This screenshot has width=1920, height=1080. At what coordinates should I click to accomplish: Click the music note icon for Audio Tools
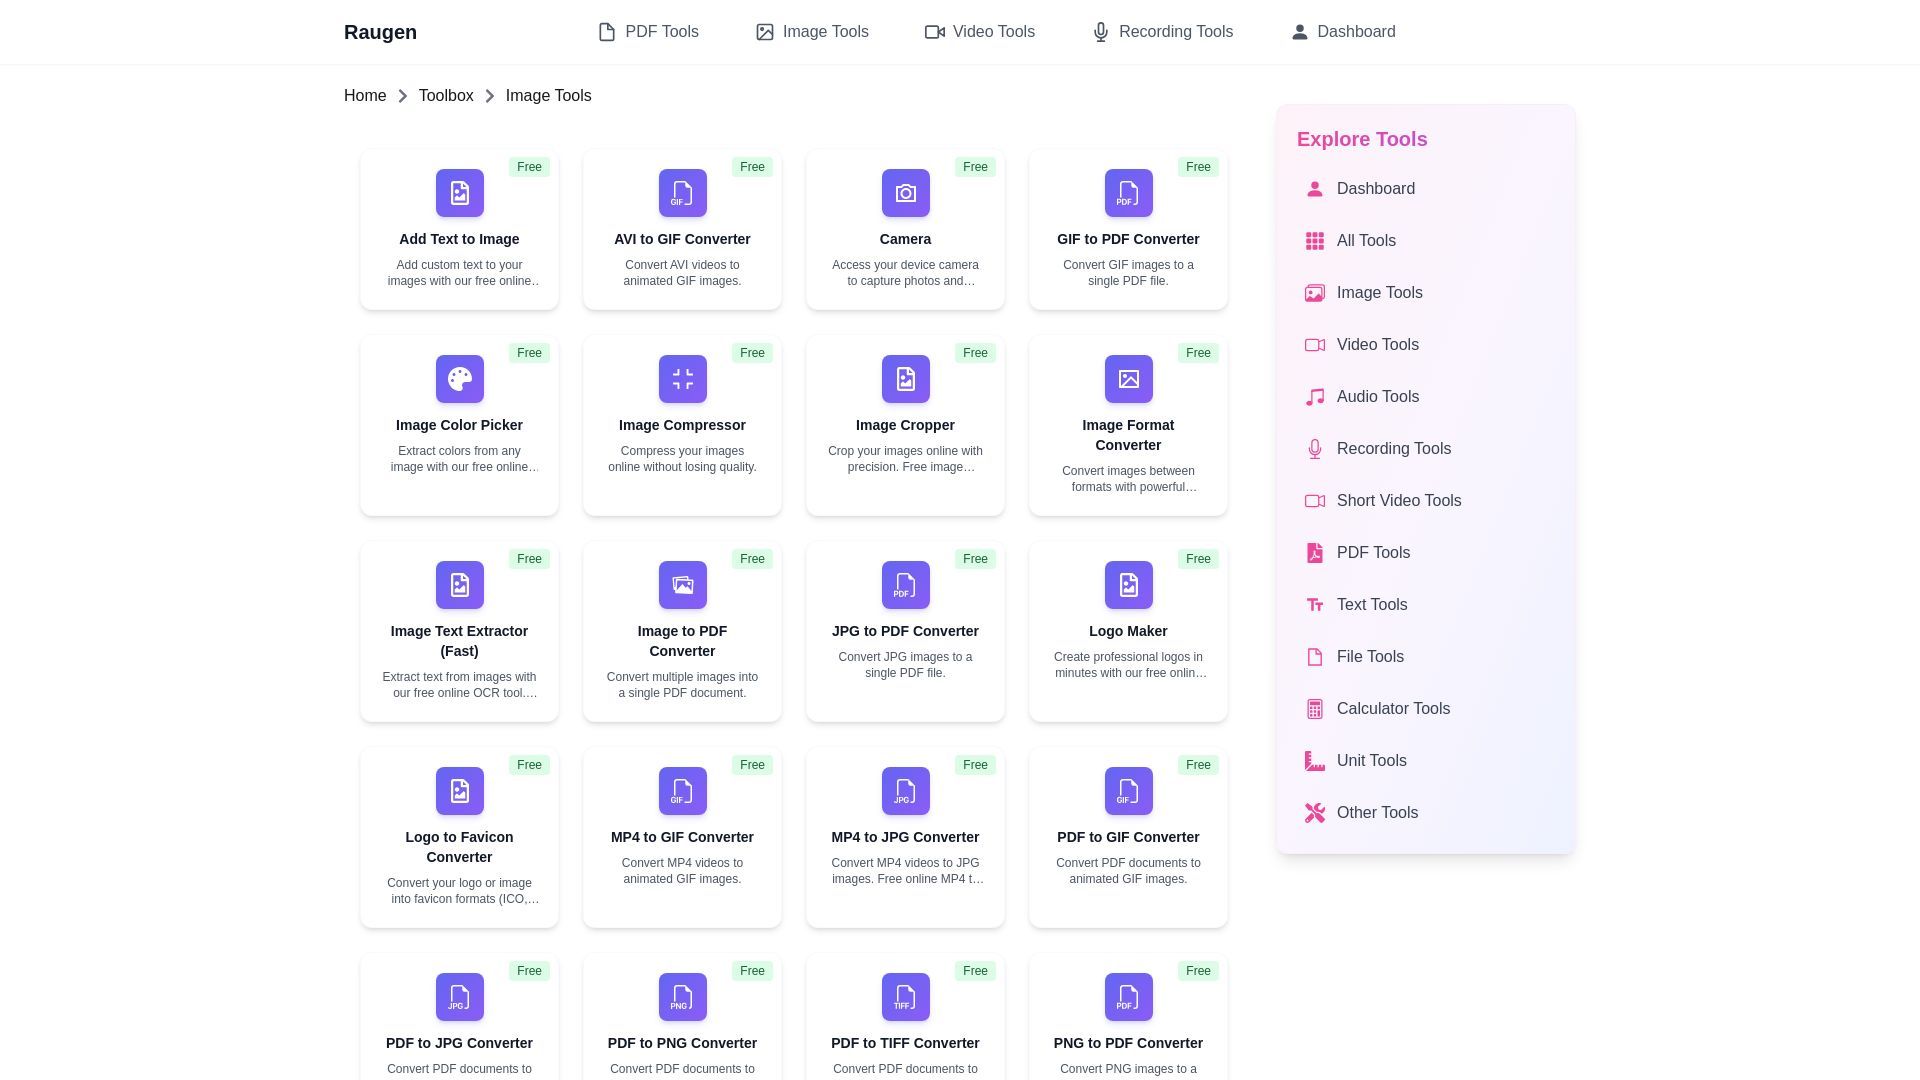tap(1315, 397)
